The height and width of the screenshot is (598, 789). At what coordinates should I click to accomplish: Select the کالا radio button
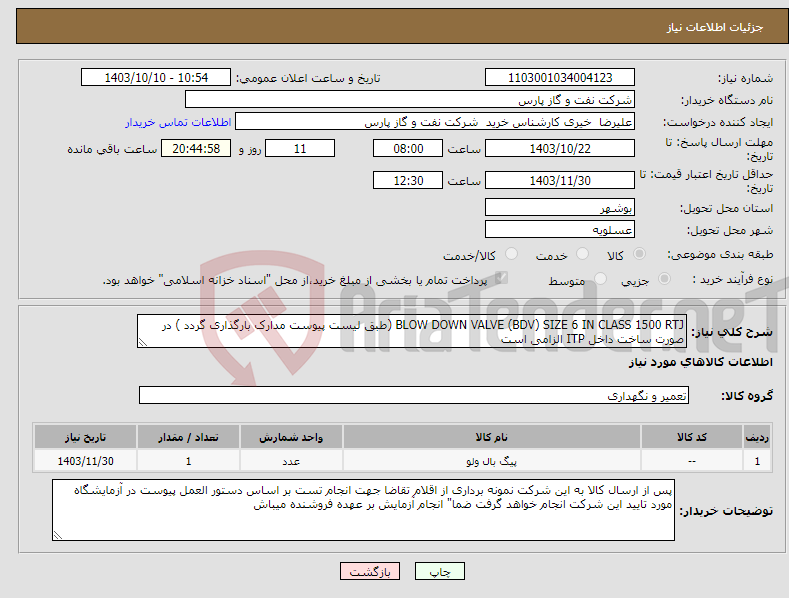pyautogui.click(x=640, y=254)
